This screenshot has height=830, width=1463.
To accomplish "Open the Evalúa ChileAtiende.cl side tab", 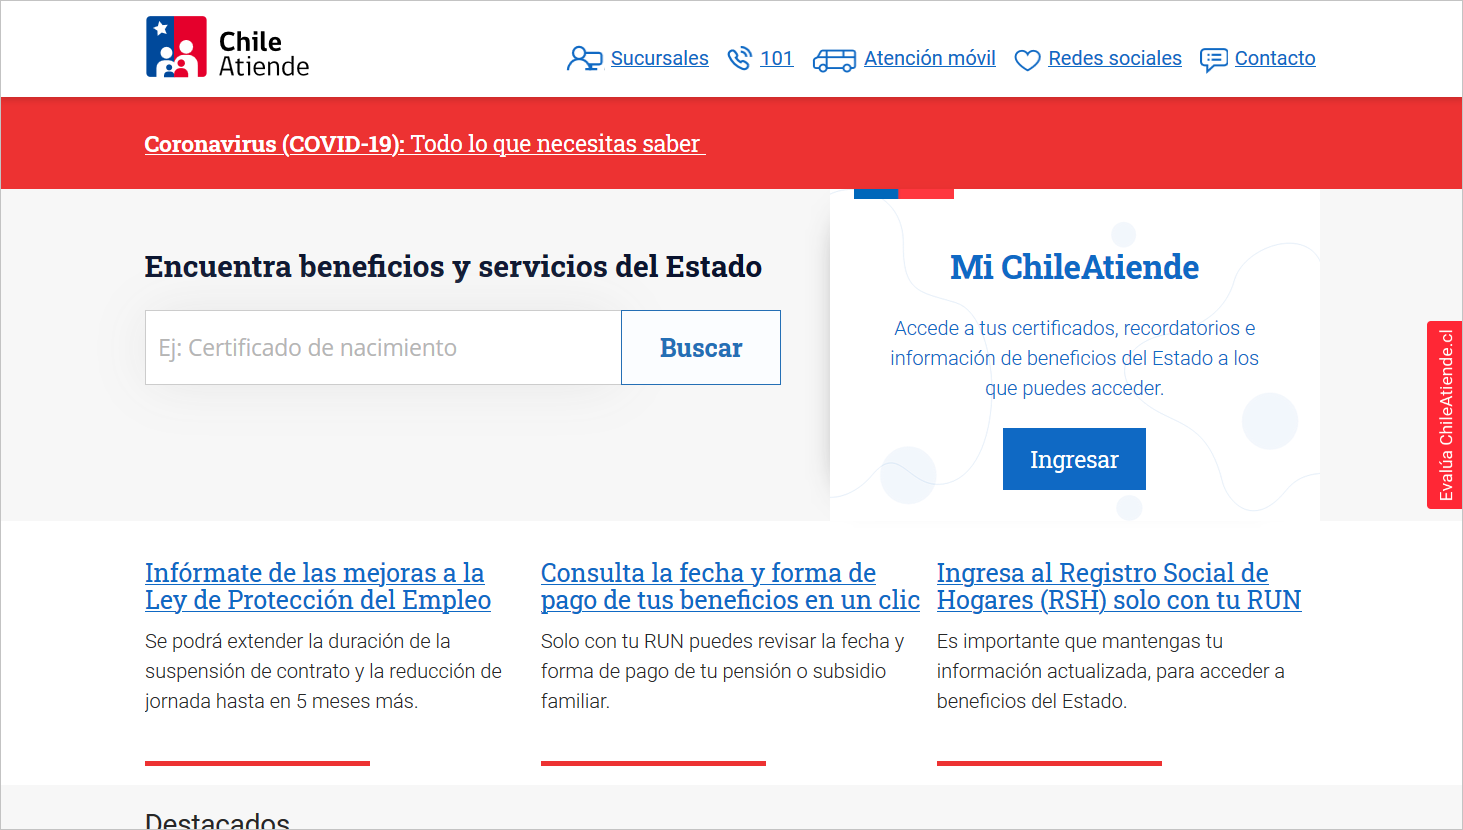I will [1445, 415].
